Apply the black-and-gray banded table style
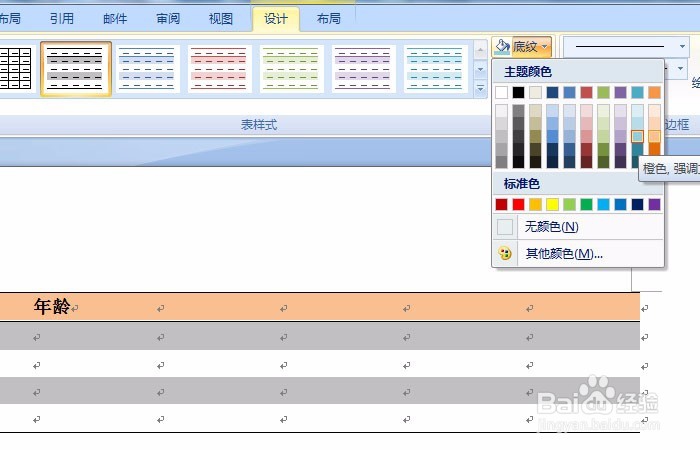700x450 pixels. 75,69
